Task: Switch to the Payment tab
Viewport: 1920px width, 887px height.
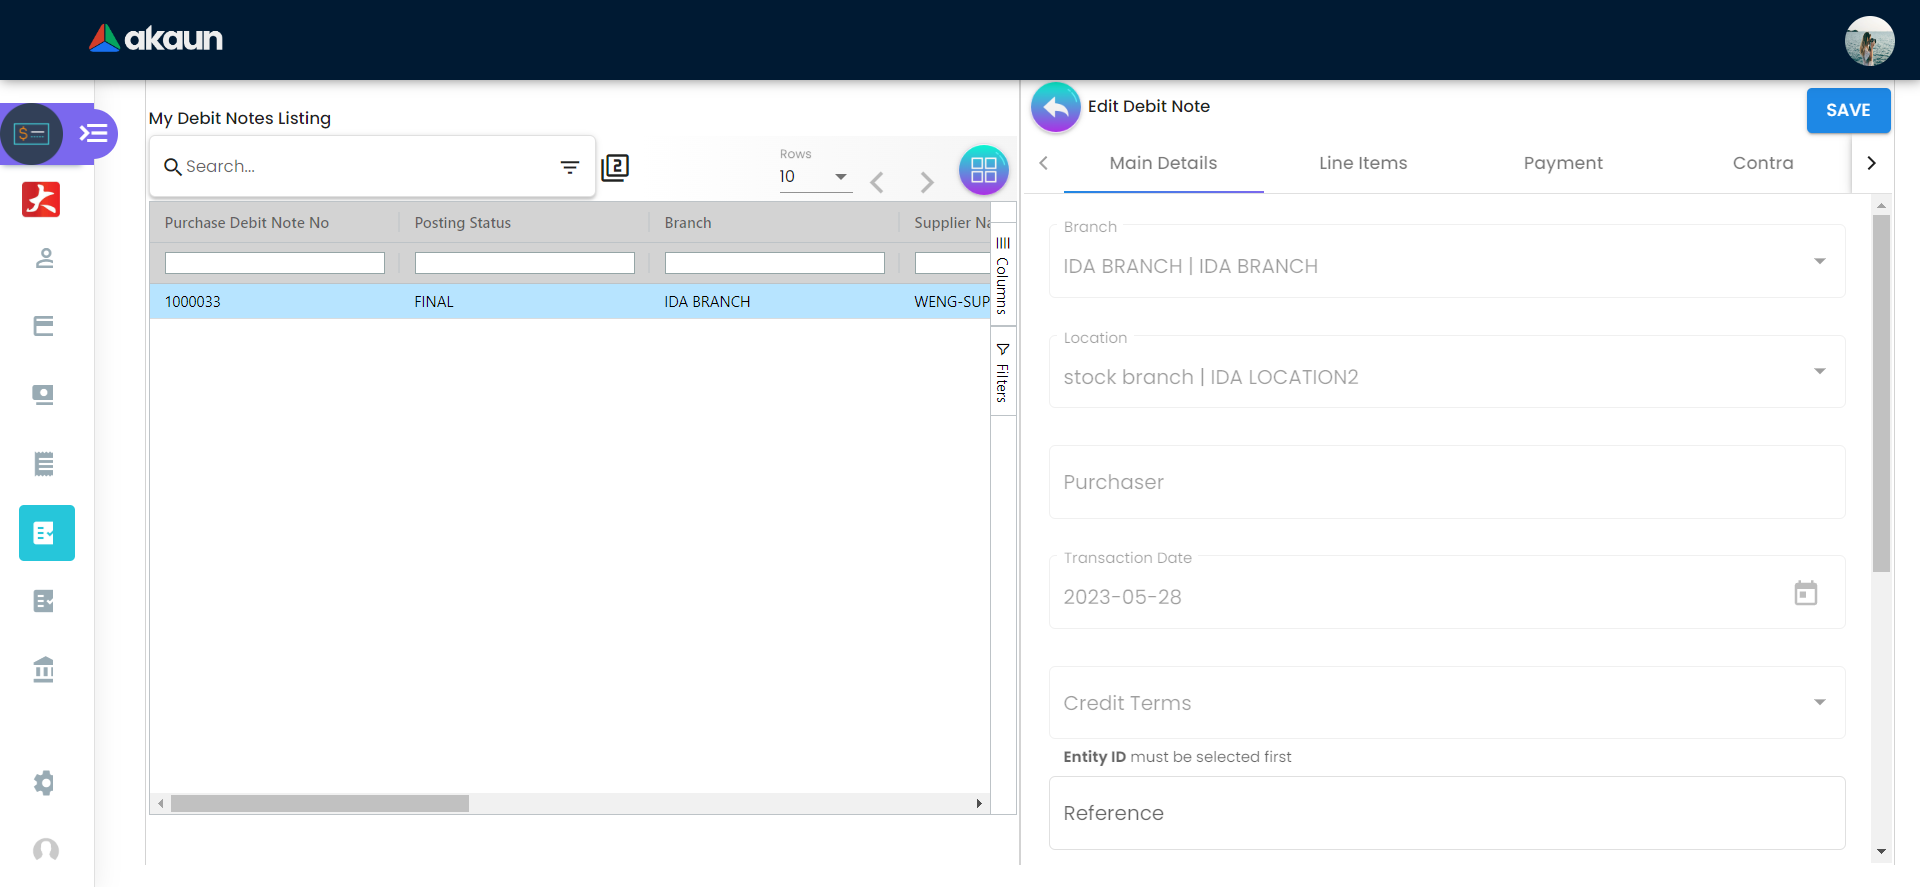Action: pos(1562,163)
